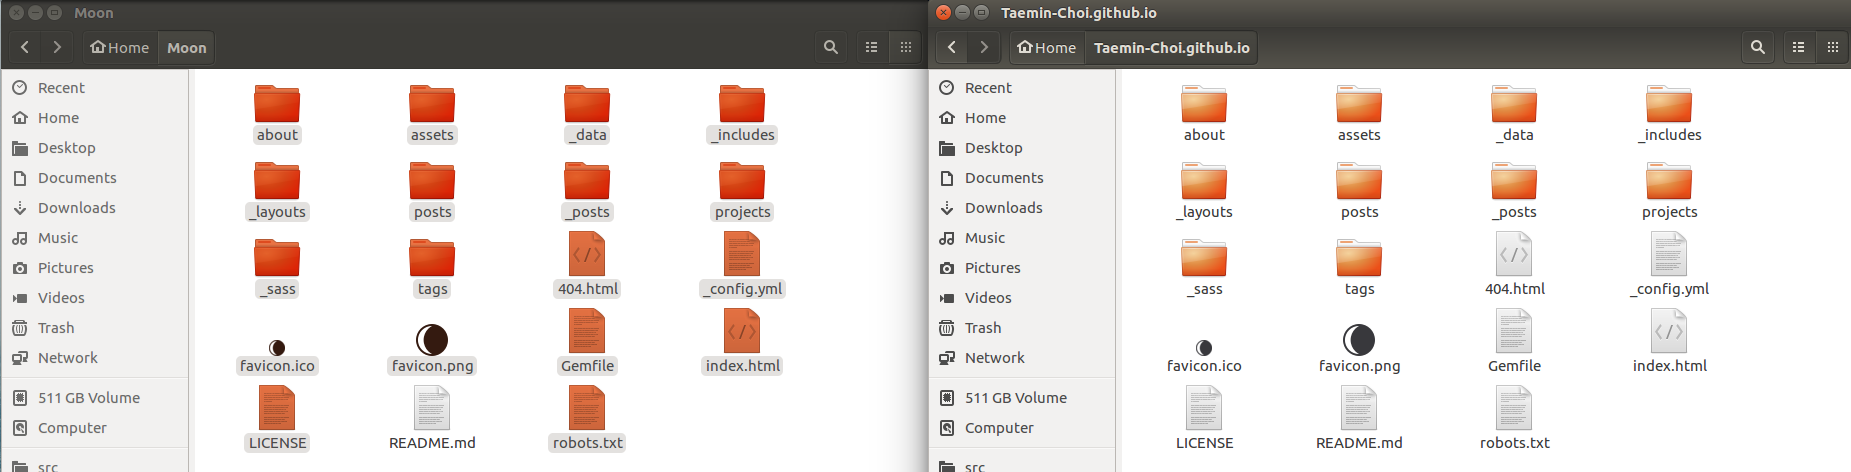Select LICENSE in Taemin-Choi.github.io window
This screenshot has width=1851, height=472.
1204,419
